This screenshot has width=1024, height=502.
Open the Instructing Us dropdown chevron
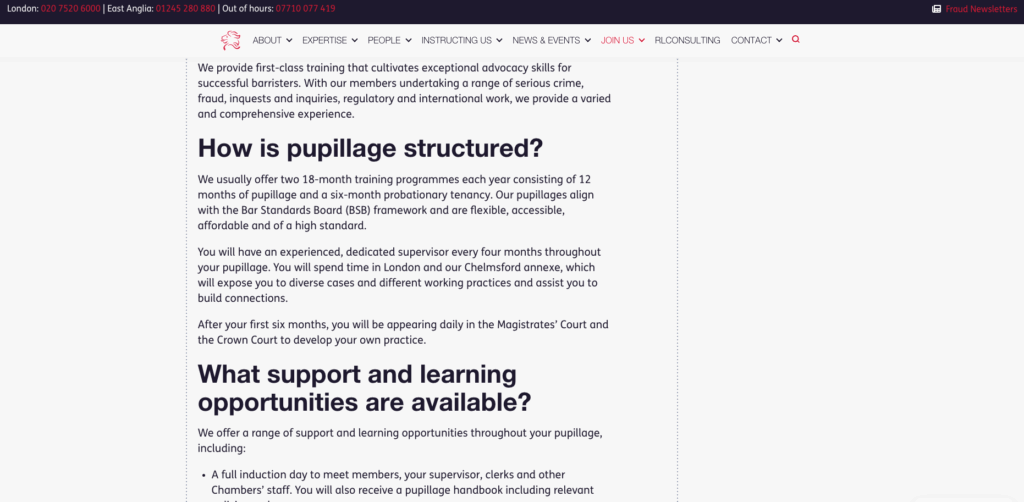(x=499, y=41)
